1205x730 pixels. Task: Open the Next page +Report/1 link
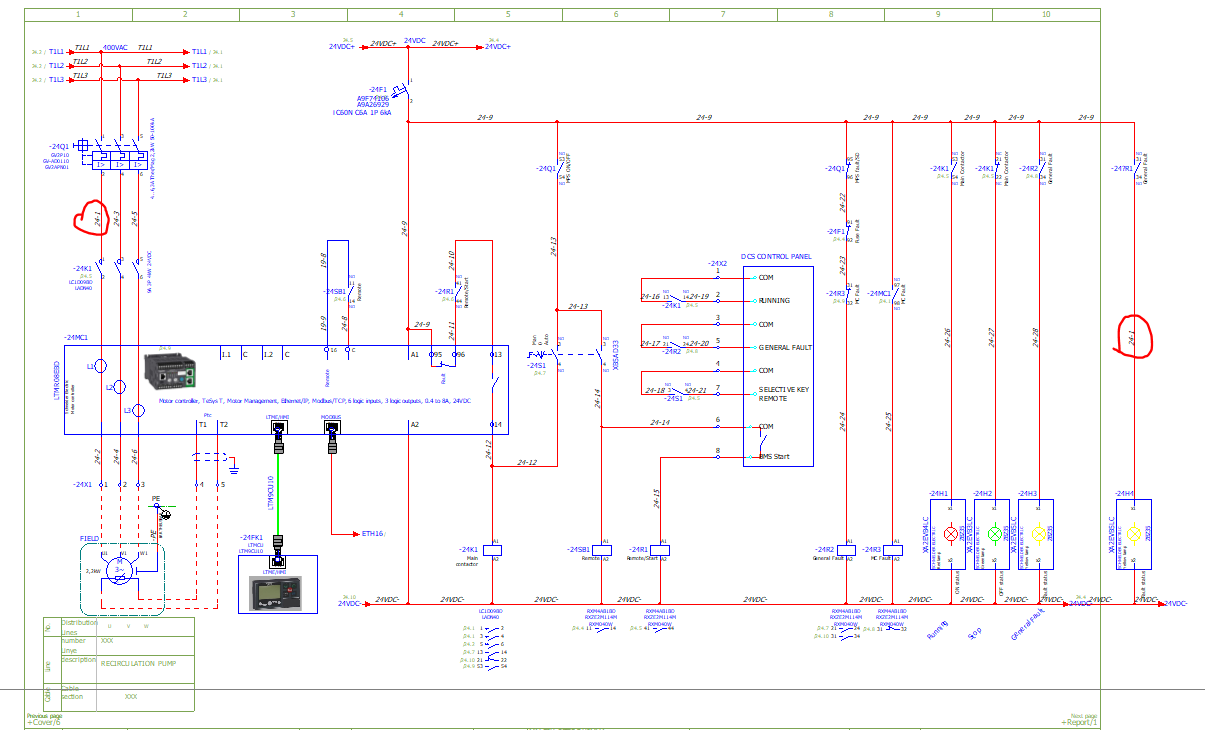pyautogui.click(x=1078, y=719)
